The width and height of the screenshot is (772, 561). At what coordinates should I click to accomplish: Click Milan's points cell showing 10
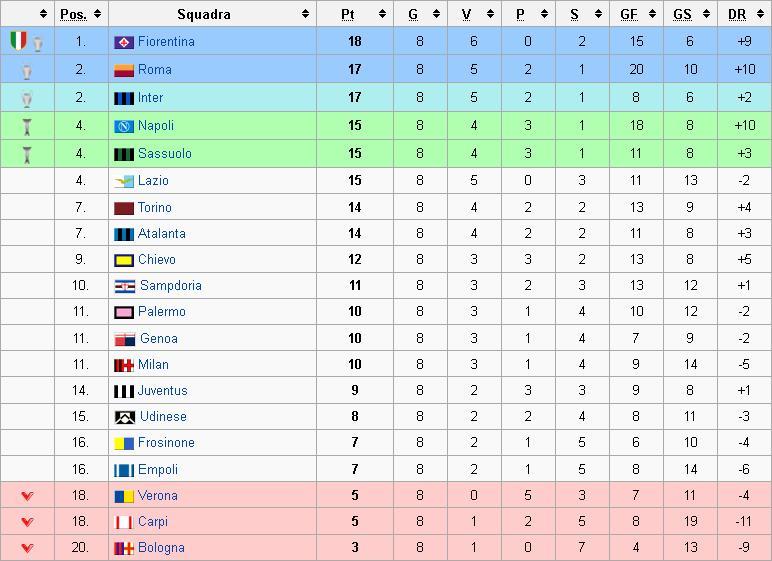[x=355, y=364]
